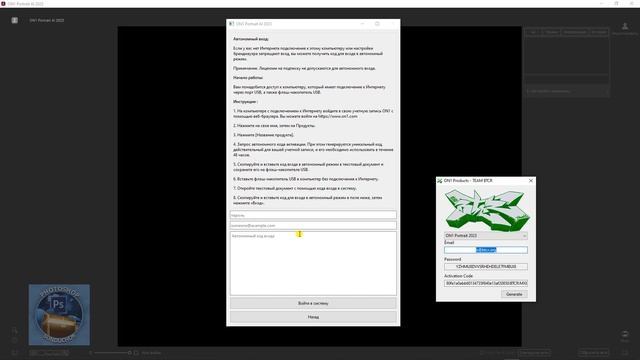
Task: Focus the offline login code text area
Action: tap(313, 263)
